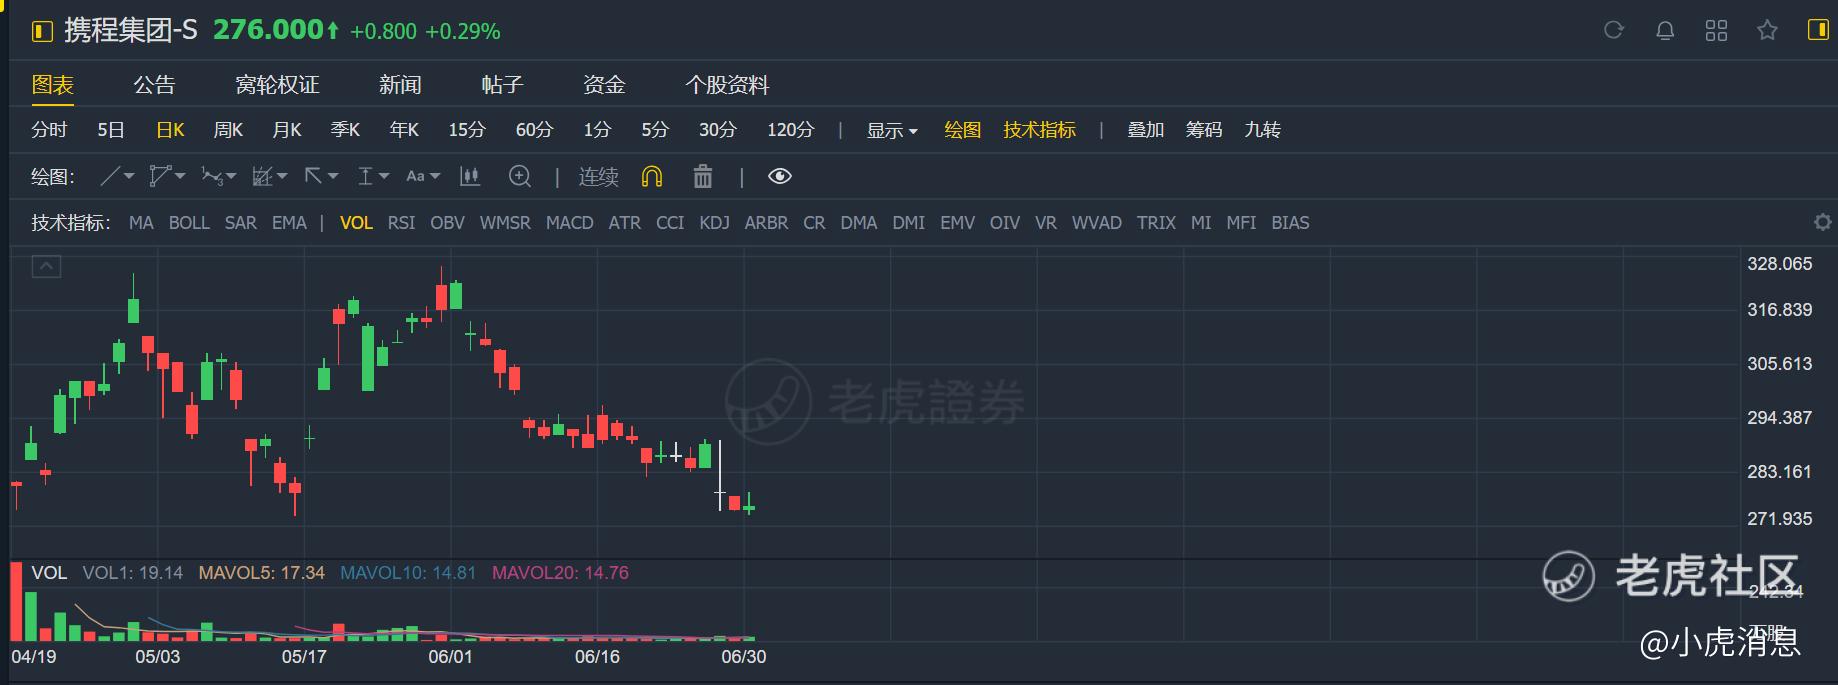Image resolution: width=1838 pixels, height=685 pixels.
Task: Open the 资金 tab
Action: [604, 85]
